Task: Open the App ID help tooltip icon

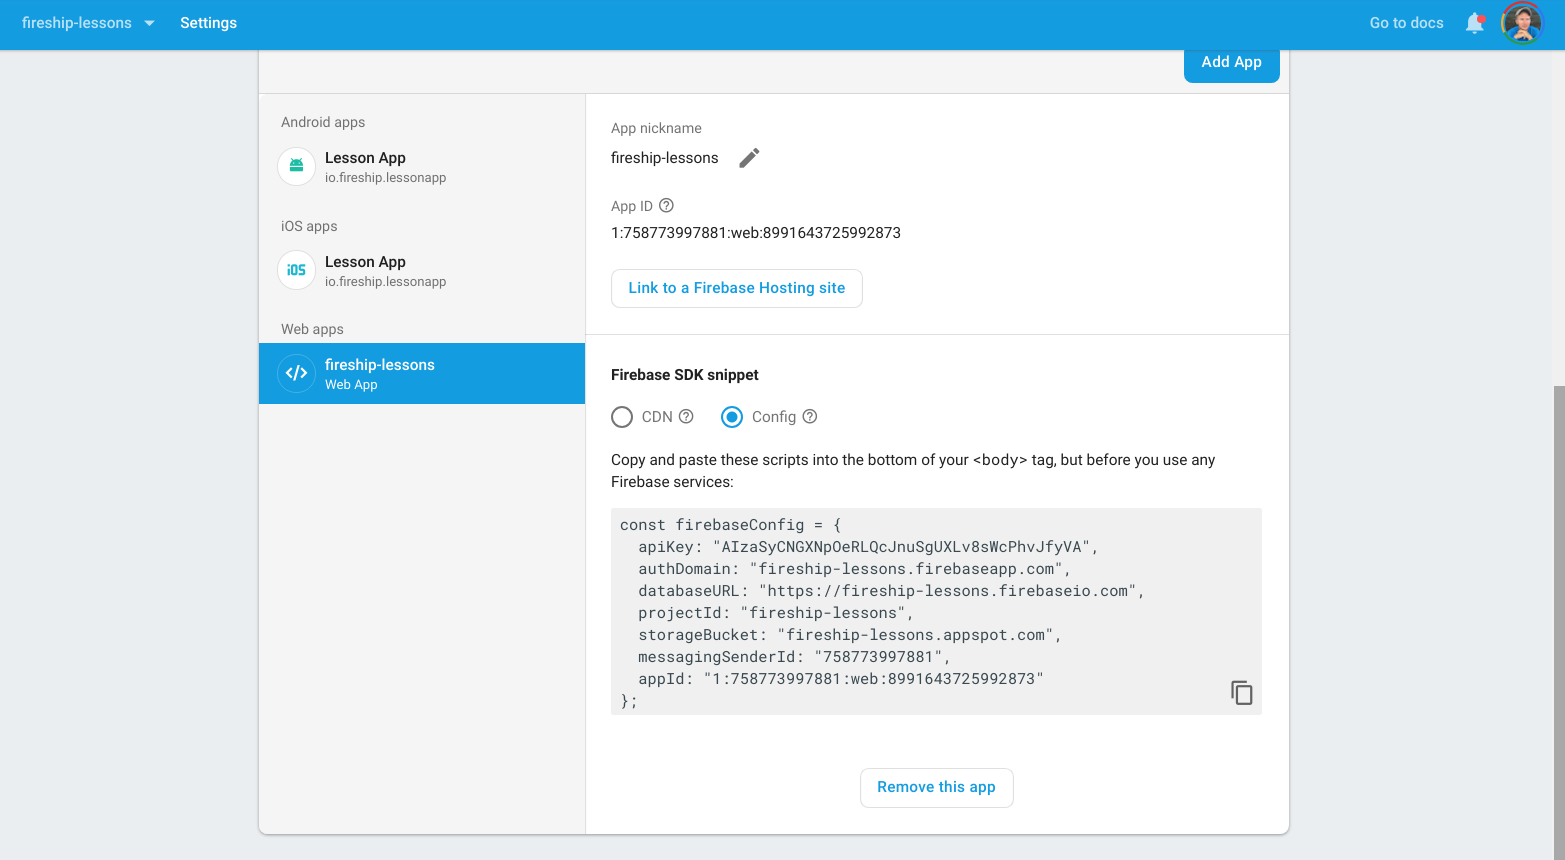Action: [x=667, y=205]
